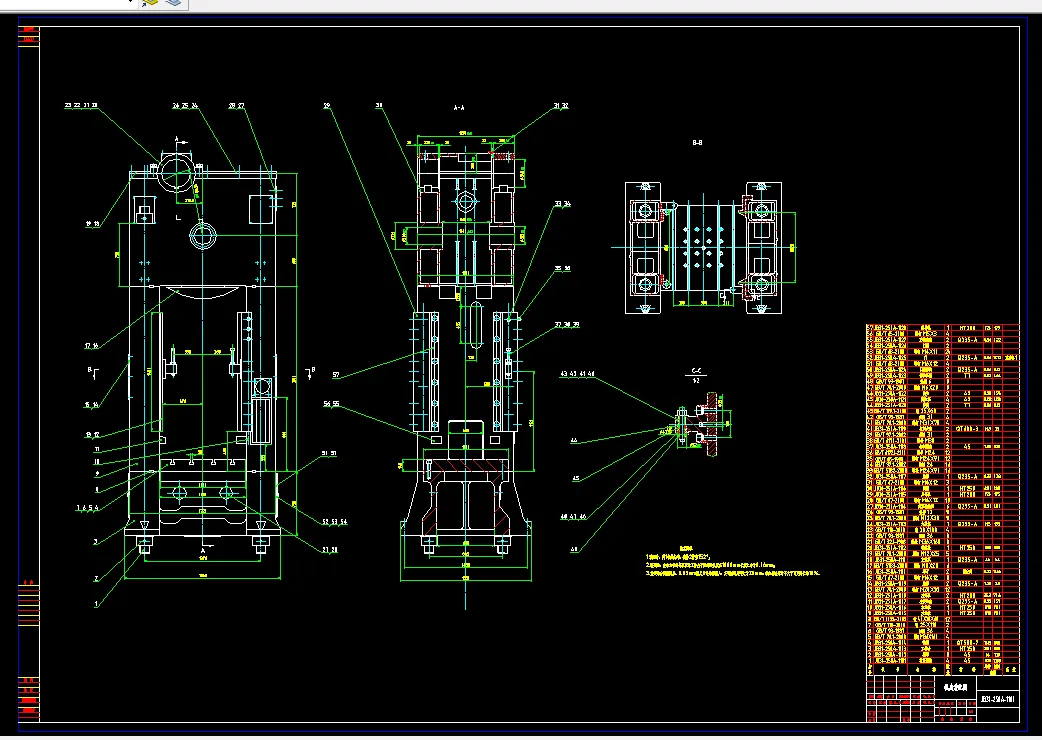Click the drawing title cell in title block

(956, 688)
